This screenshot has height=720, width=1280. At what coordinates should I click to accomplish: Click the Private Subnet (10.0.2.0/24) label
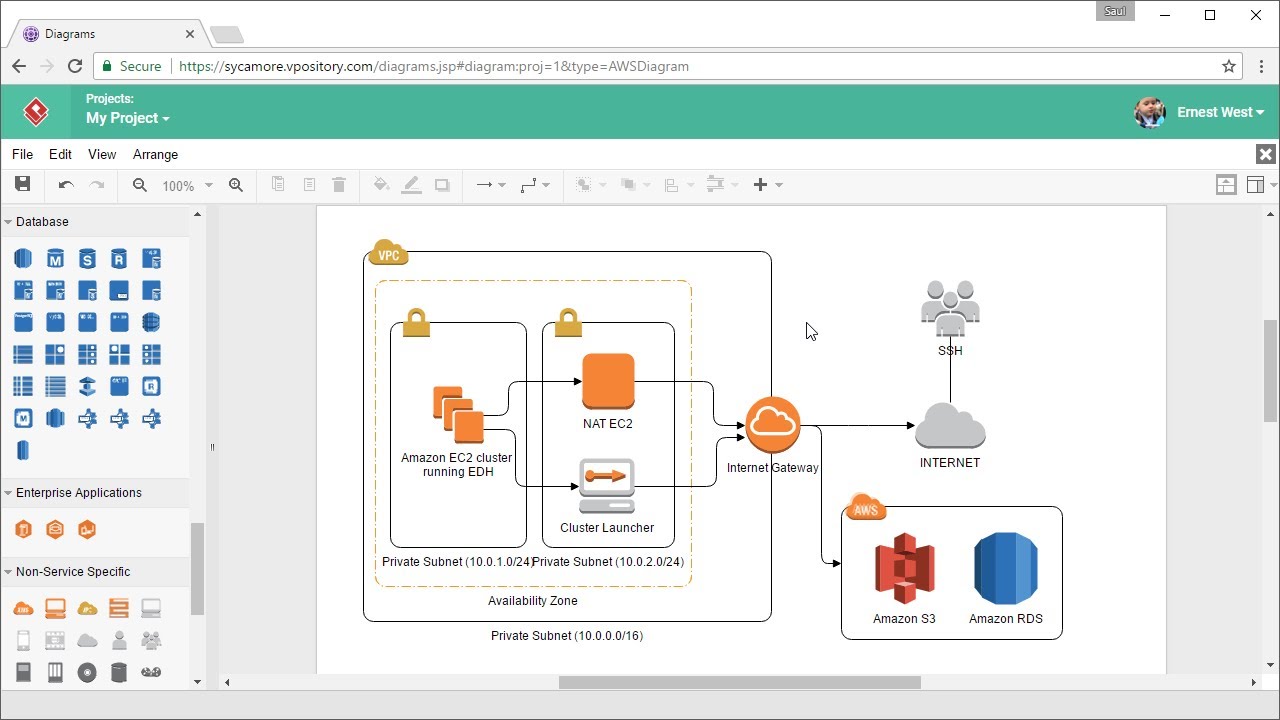609,562
